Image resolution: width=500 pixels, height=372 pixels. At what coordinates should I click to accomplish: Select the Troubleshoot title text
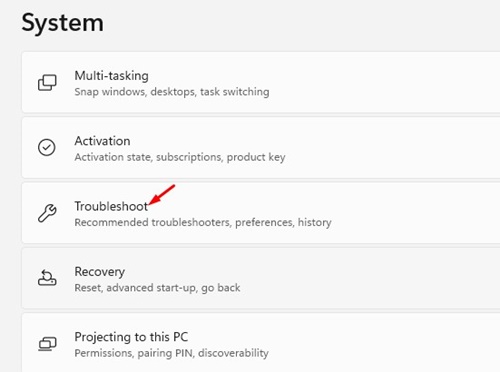pyautogui.click(x=111, y=206)
